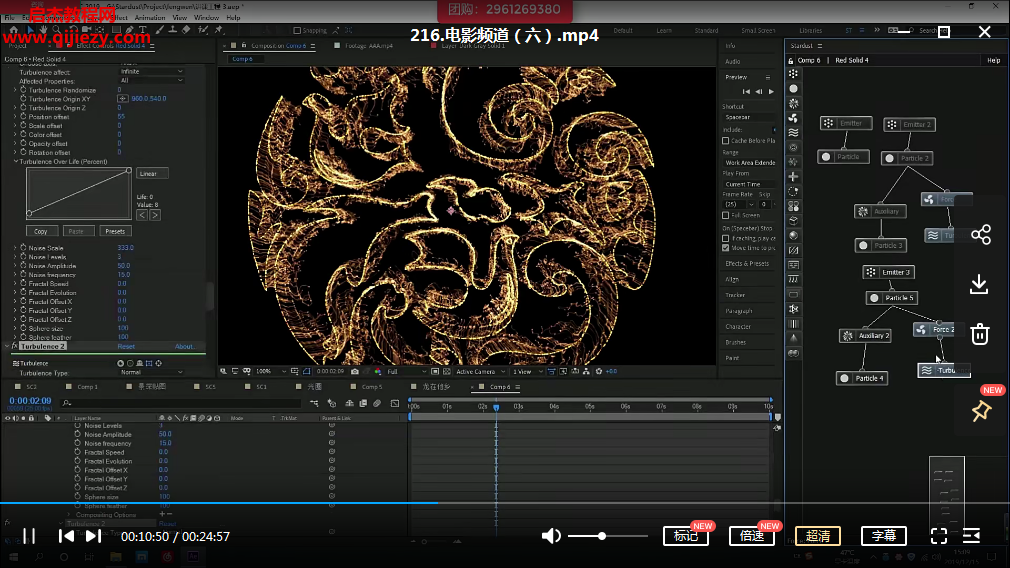Toggle the Full Screen checkbox

(x=725, y=215)
